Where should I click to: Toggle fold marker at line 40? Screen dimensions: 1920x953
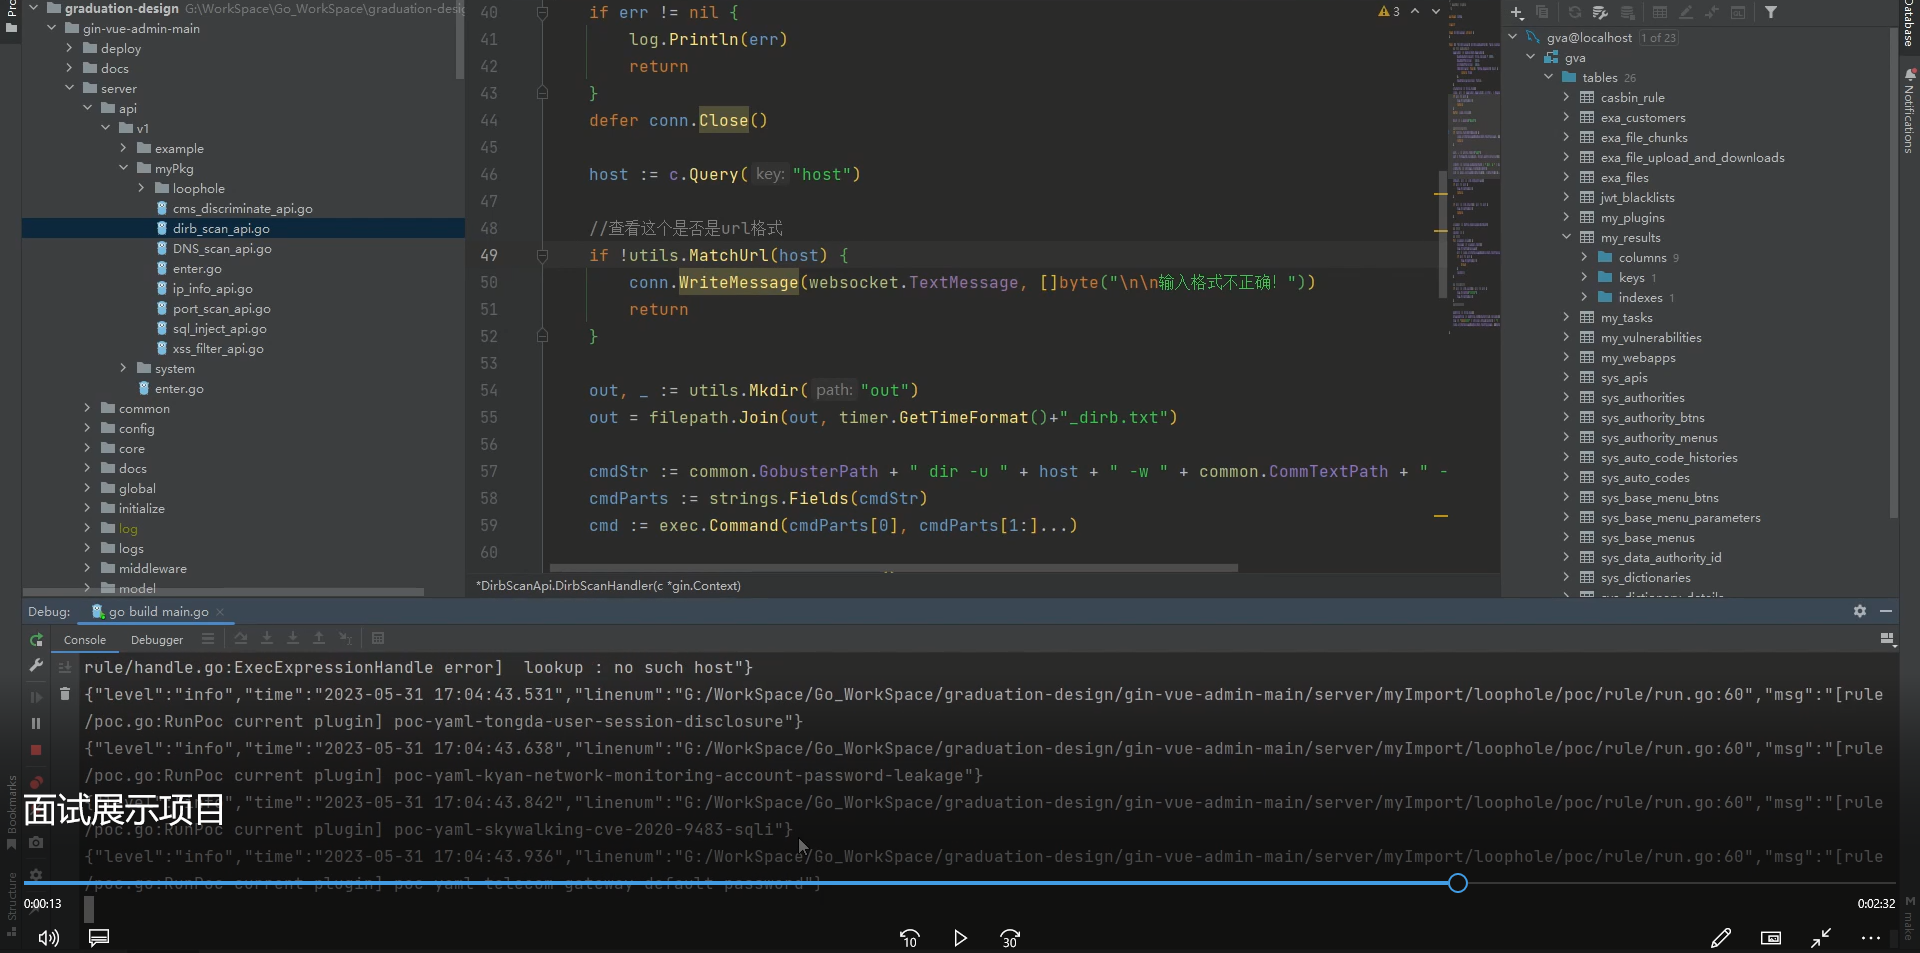(x=542, y=12)
